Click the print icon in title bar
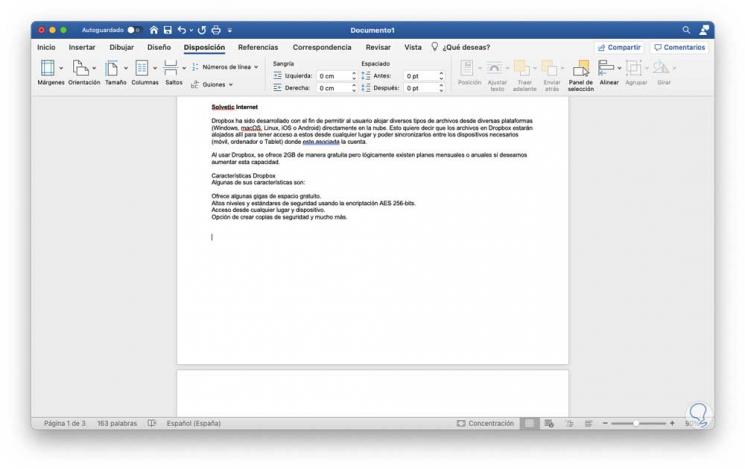Screen dimensions: 745x470 (216, 30)
